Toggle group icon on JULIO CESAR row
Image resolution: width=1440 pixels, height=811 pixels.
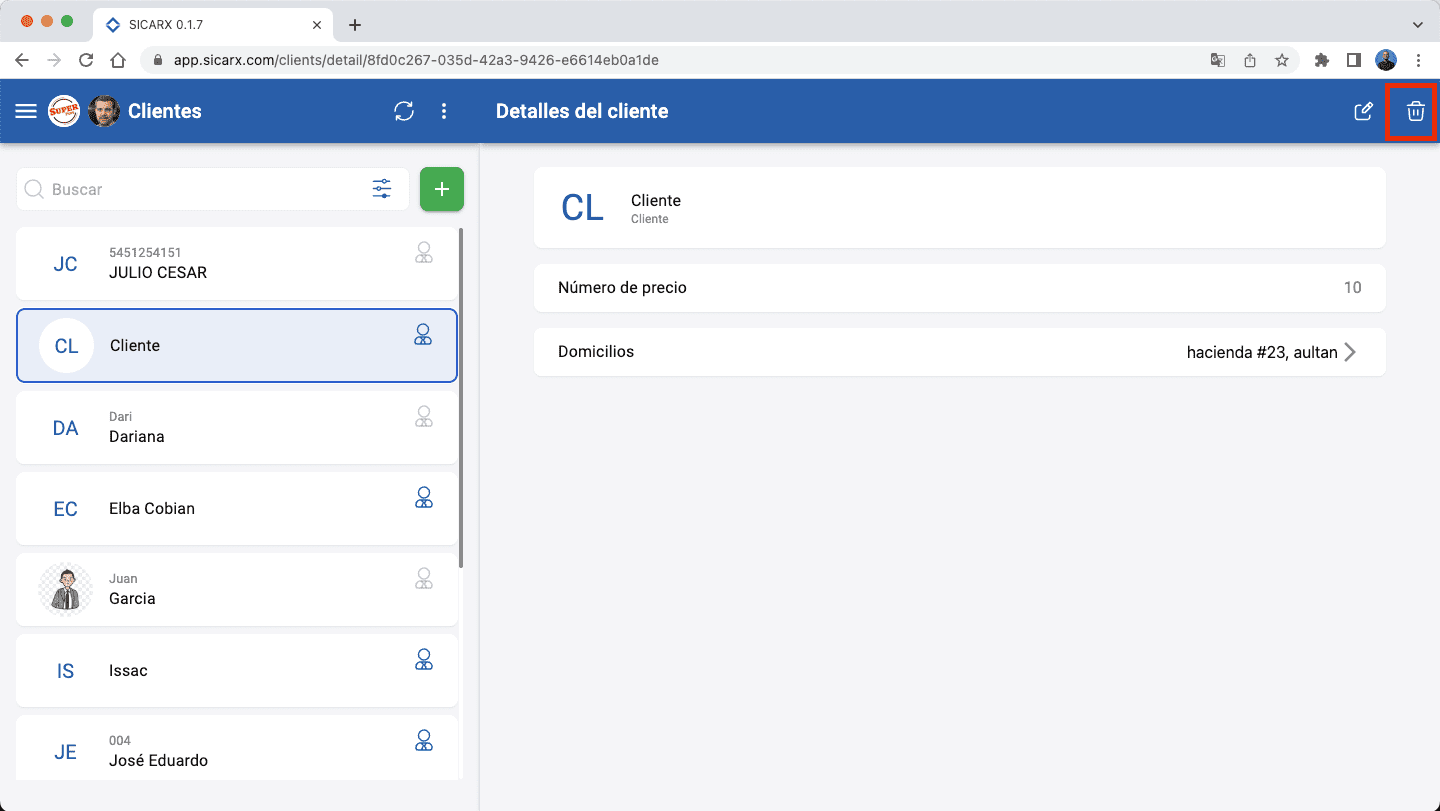[423, 253]
